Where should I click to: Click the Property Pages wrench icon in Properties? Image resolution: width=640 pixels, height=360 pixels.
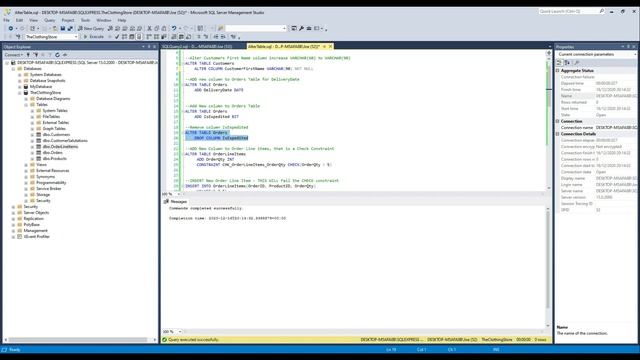point(577,62)
